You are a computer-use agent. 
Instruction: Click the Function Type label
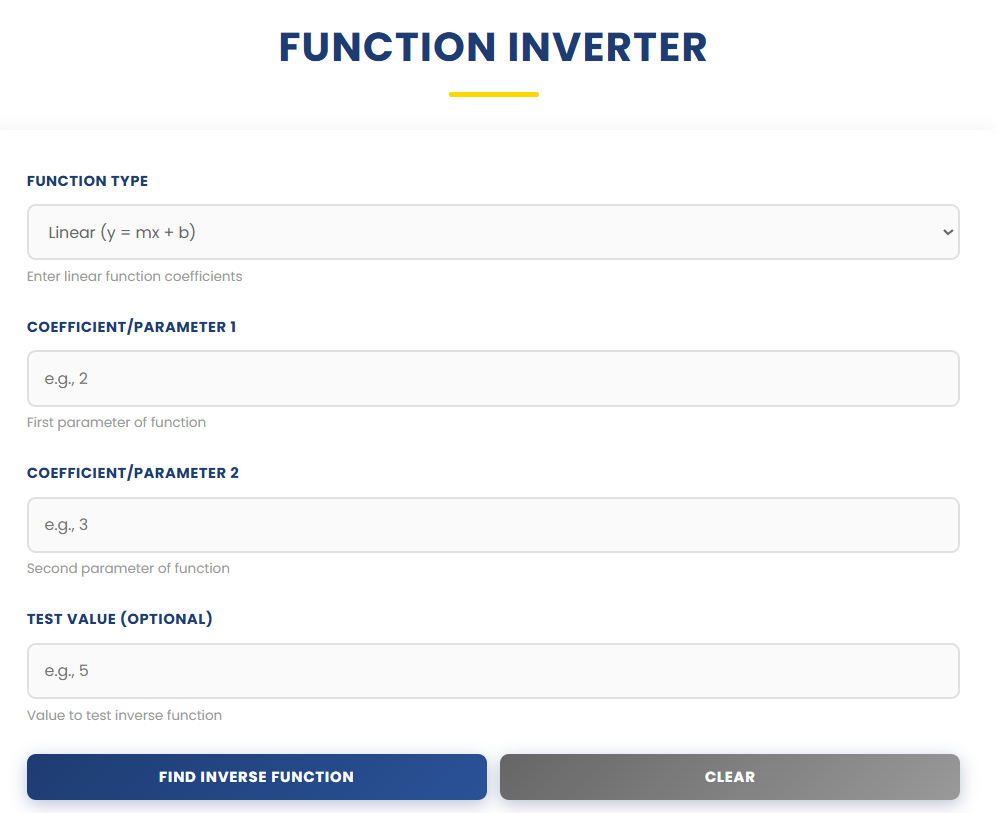tap(87, 181)
